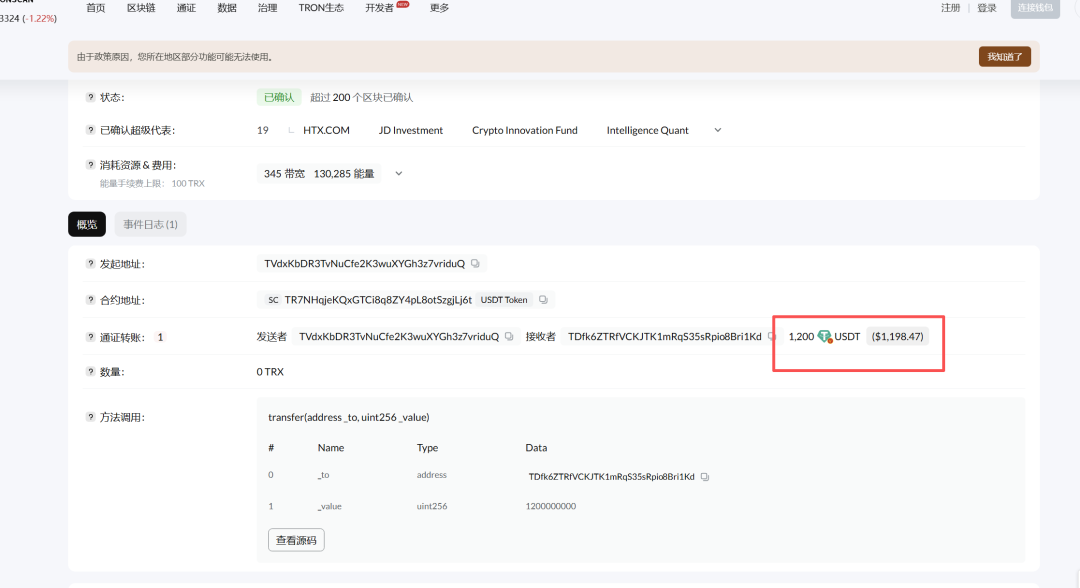This screenshot has height=588, width=1080.
Task: Click the 已确认 status badge
Action: (279, 97)
